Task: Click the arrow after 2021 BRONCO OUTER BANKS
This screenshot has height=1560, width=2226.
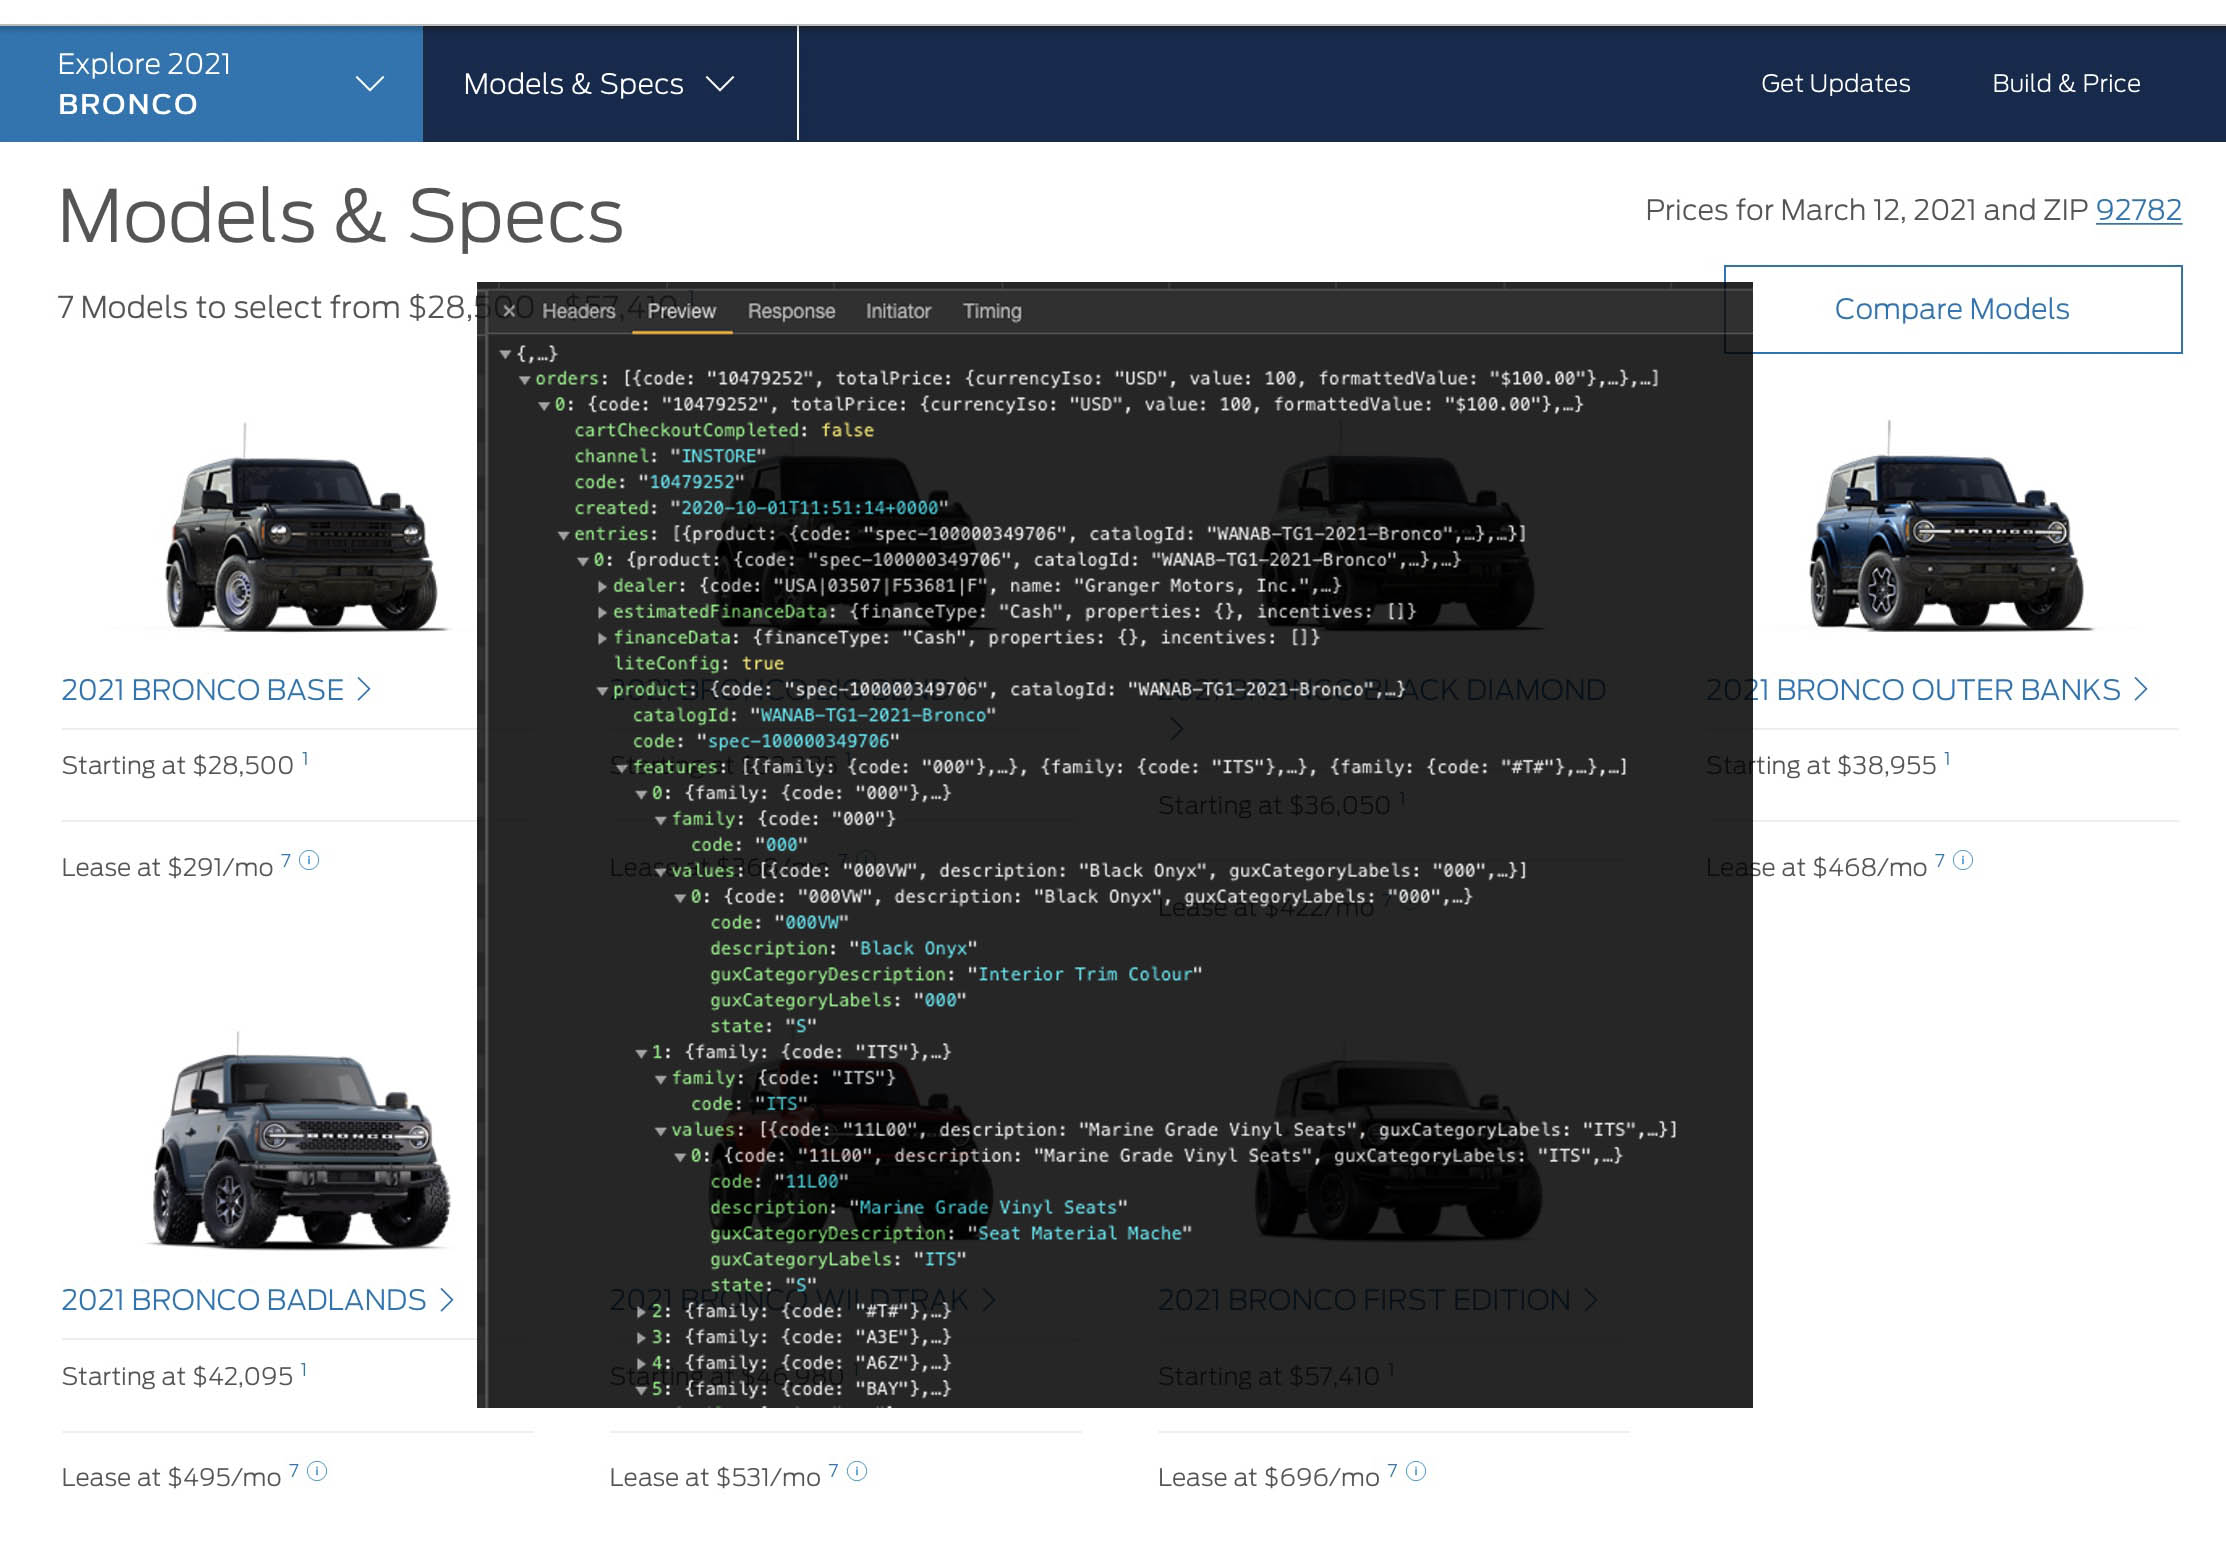Action: pyautogui.click(x=2142, y=690)
